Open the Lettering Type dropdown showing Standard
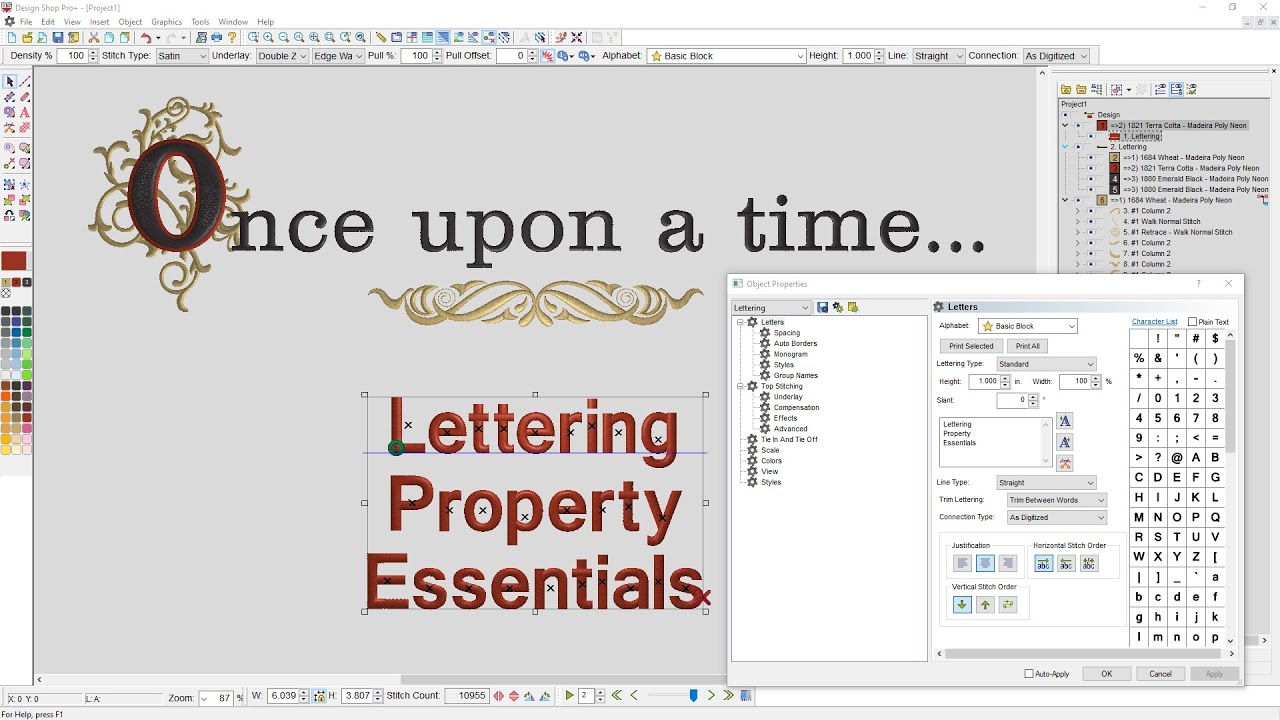This screenshot has height=720, width=1280. coord(1046,364)
